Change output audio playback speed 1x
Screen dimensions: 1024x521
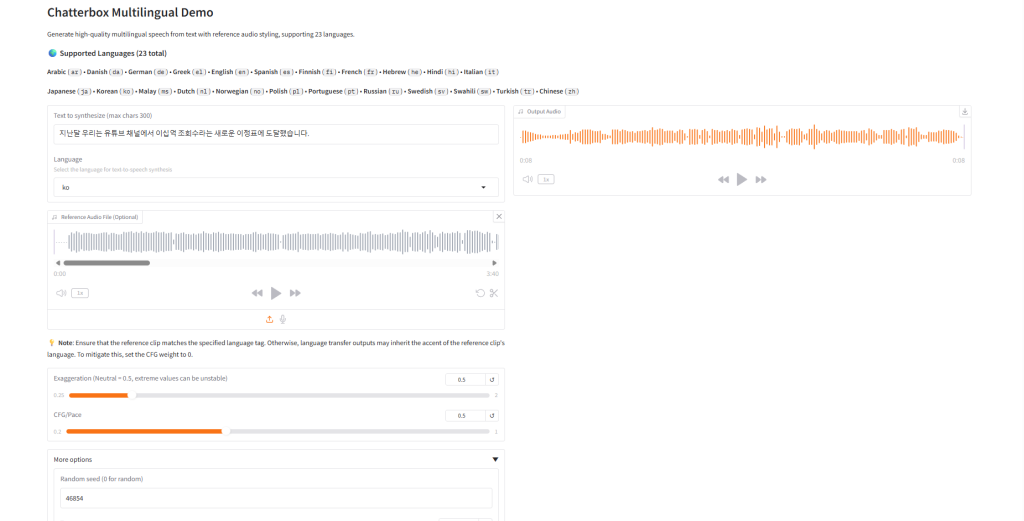[546, 179]
